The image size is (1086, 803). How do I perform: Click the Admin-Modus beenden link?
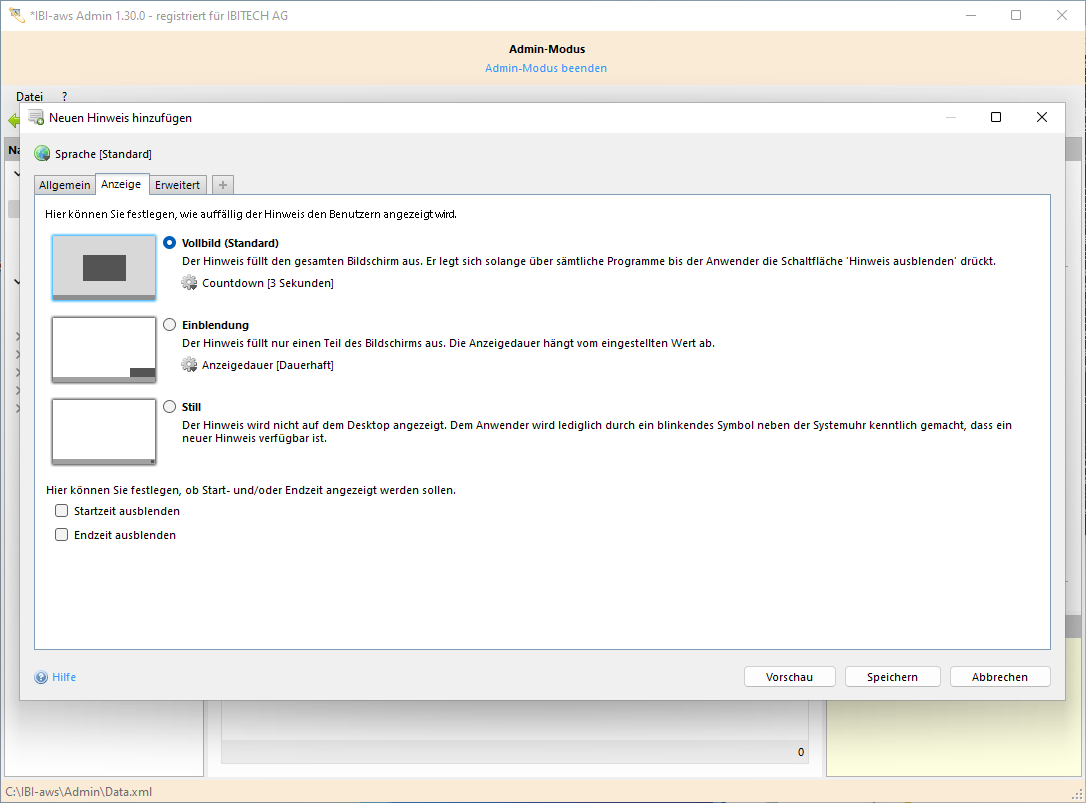point(546,68)
